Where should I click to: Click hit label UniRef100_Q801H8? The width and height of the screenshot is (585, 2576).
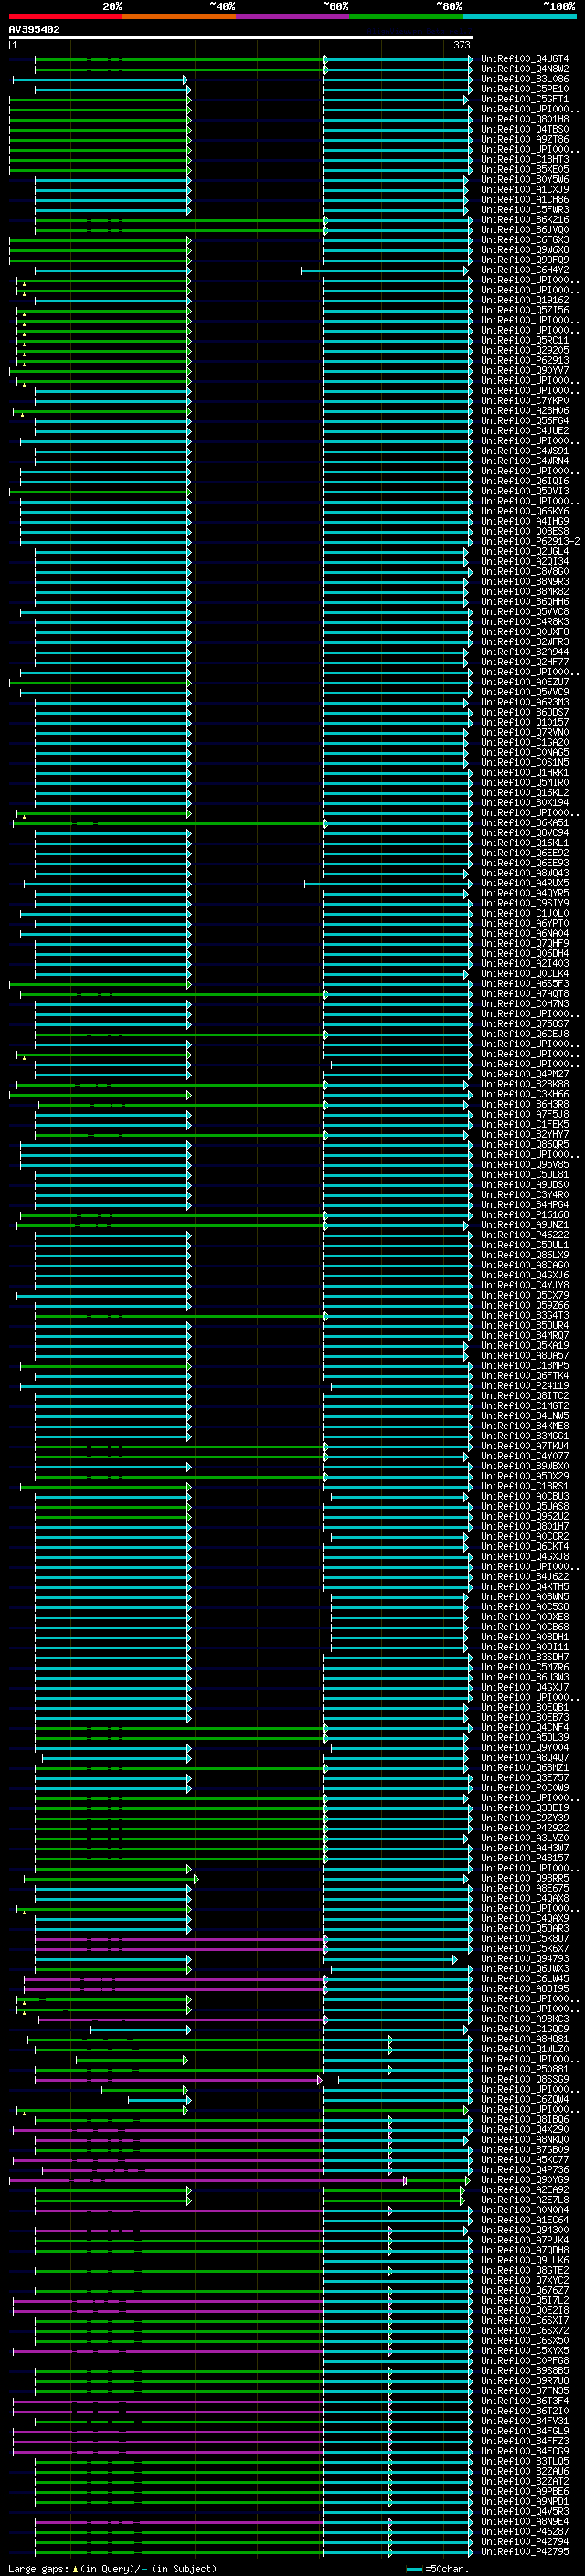tap(525, 119)
